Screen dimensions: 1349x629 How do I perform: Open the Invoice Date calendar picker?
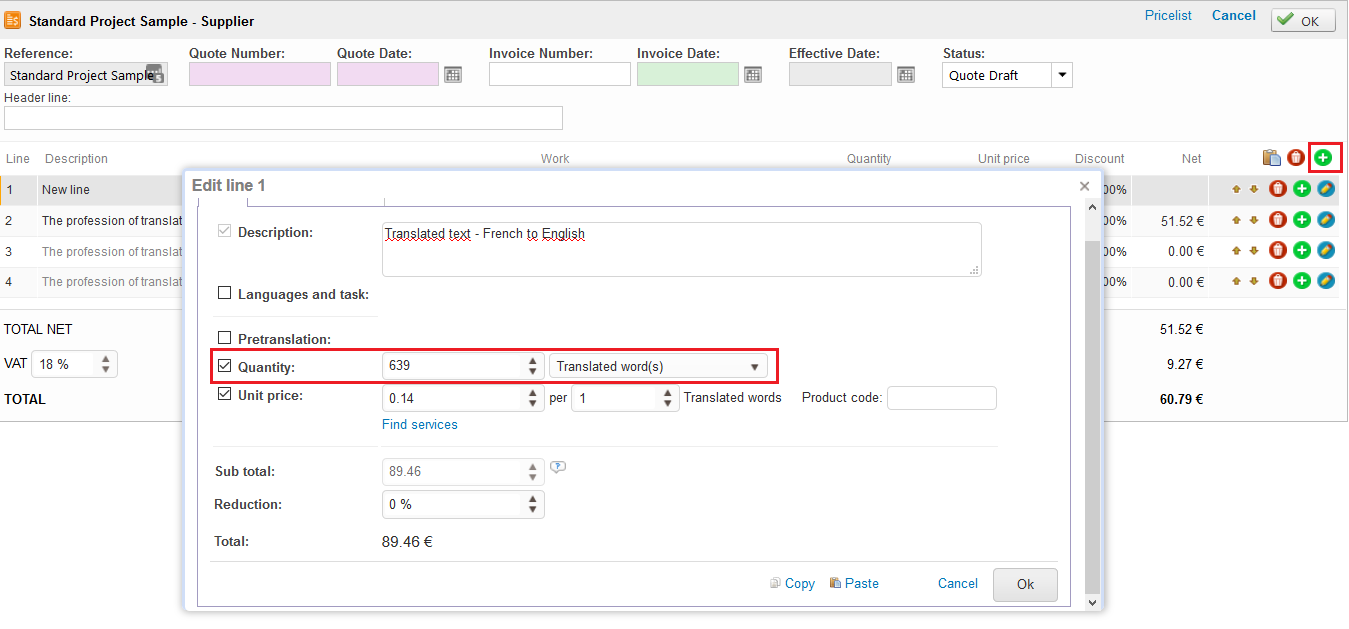pyautogui.click(x=753, y=75)
